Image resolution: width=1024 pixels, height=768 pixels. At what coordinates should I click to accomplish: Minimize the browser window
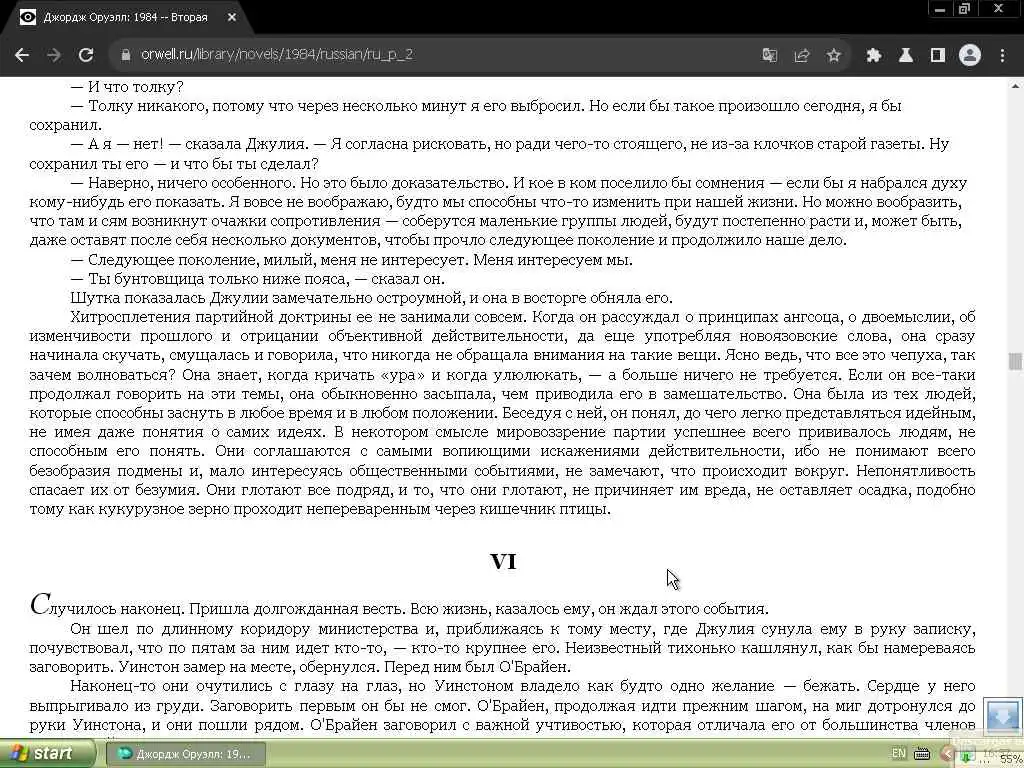click(940, 8)
